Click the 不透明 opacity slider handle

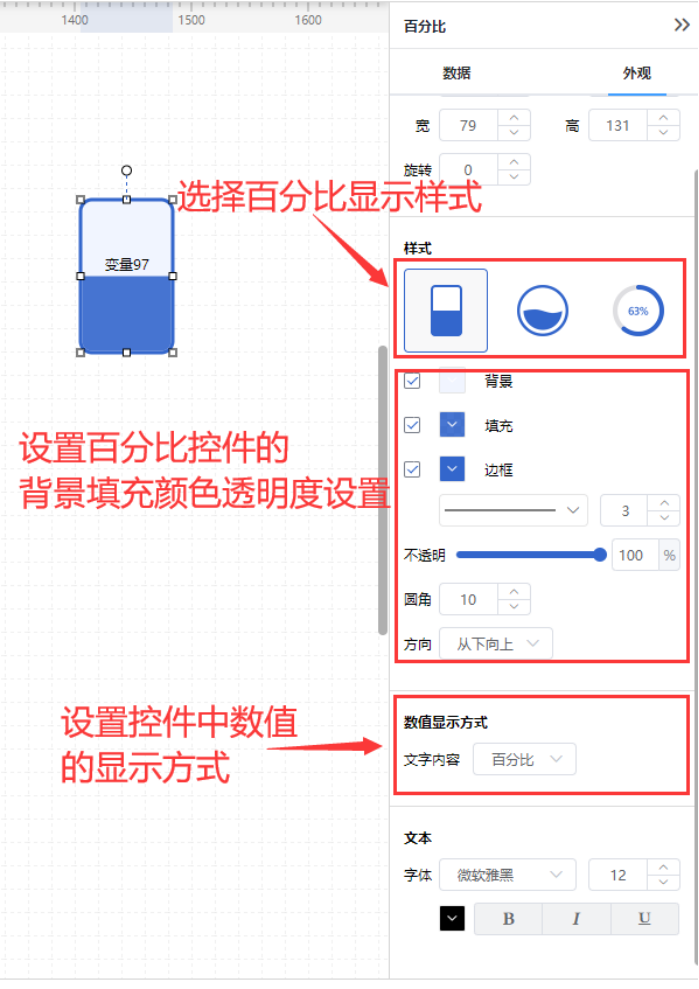[x=600, y=555]
